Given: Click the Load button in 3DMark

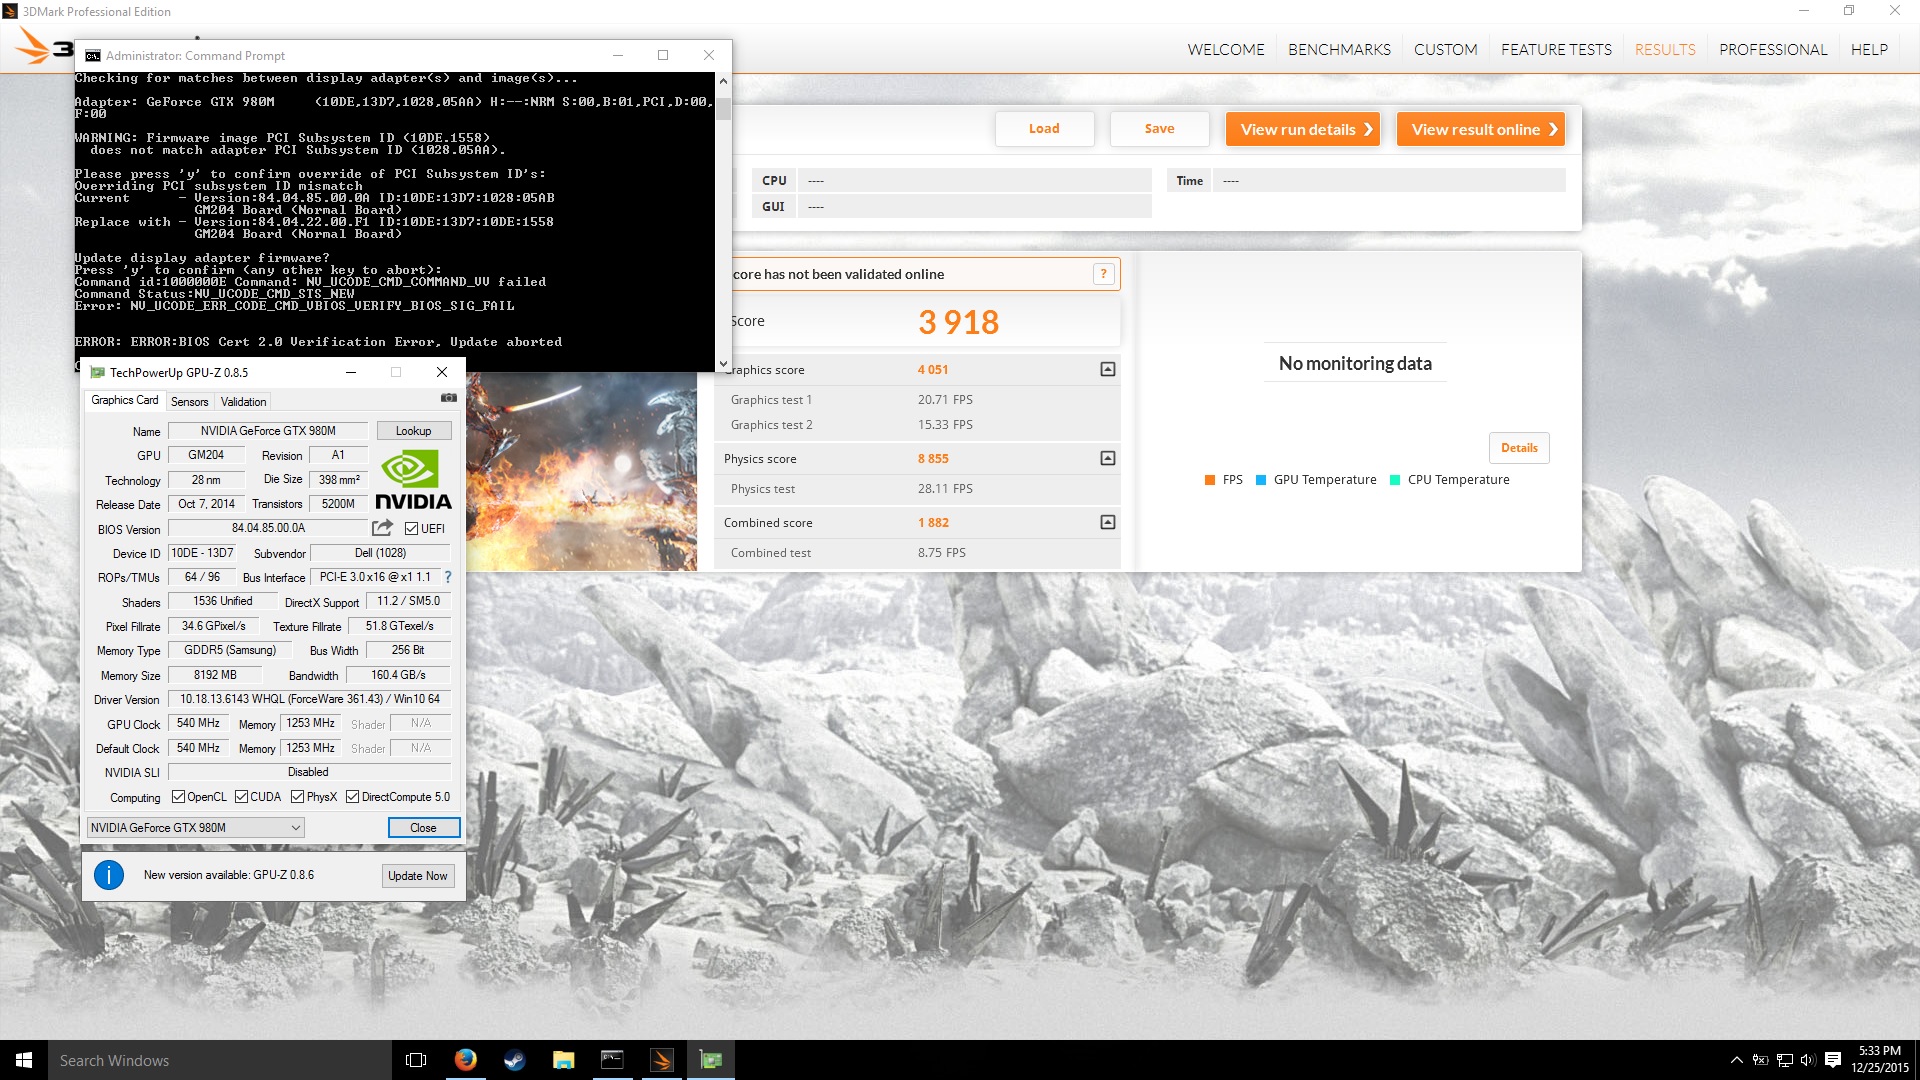Looking at the screenshot, I should pyautogui.click(x=1044, y=129).
